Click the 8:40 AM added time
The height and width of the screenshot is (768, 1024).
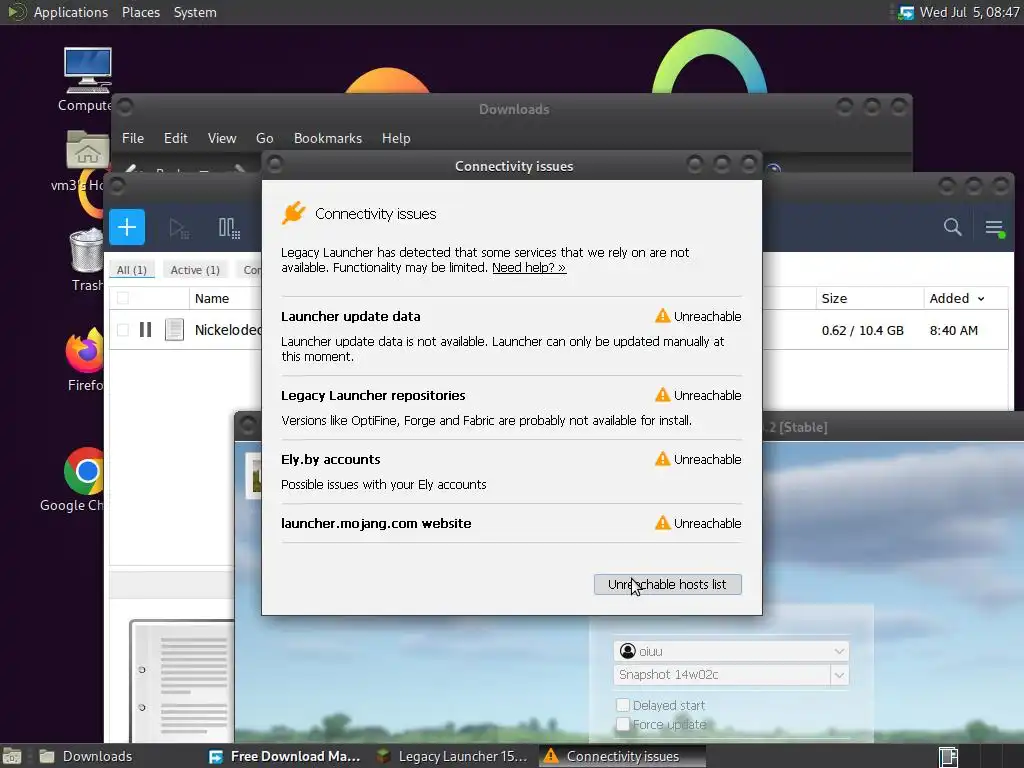point(953,330)
